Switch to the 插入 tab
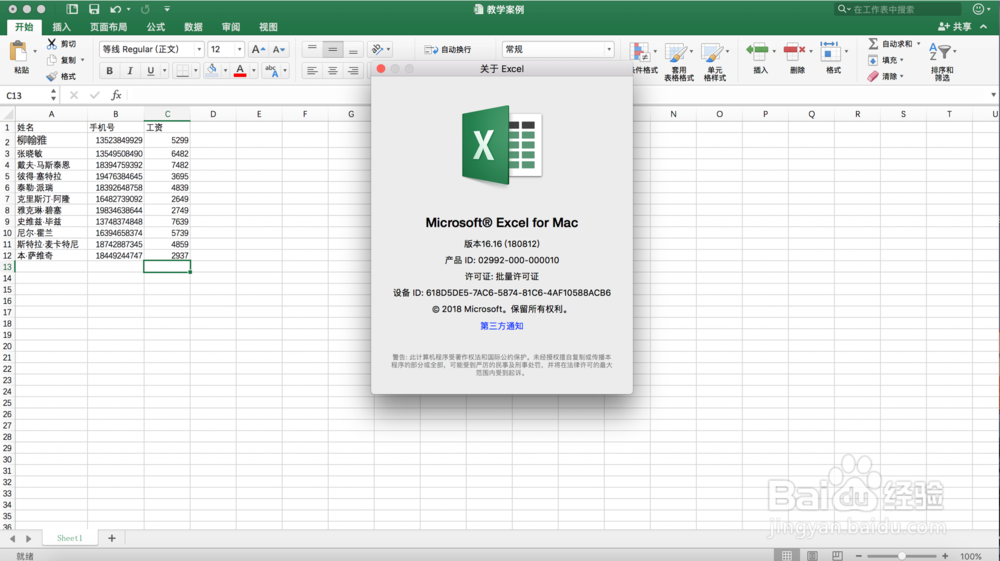This screenshot has width=1000, height=561. pyautogui.click(x=61, y=27)
